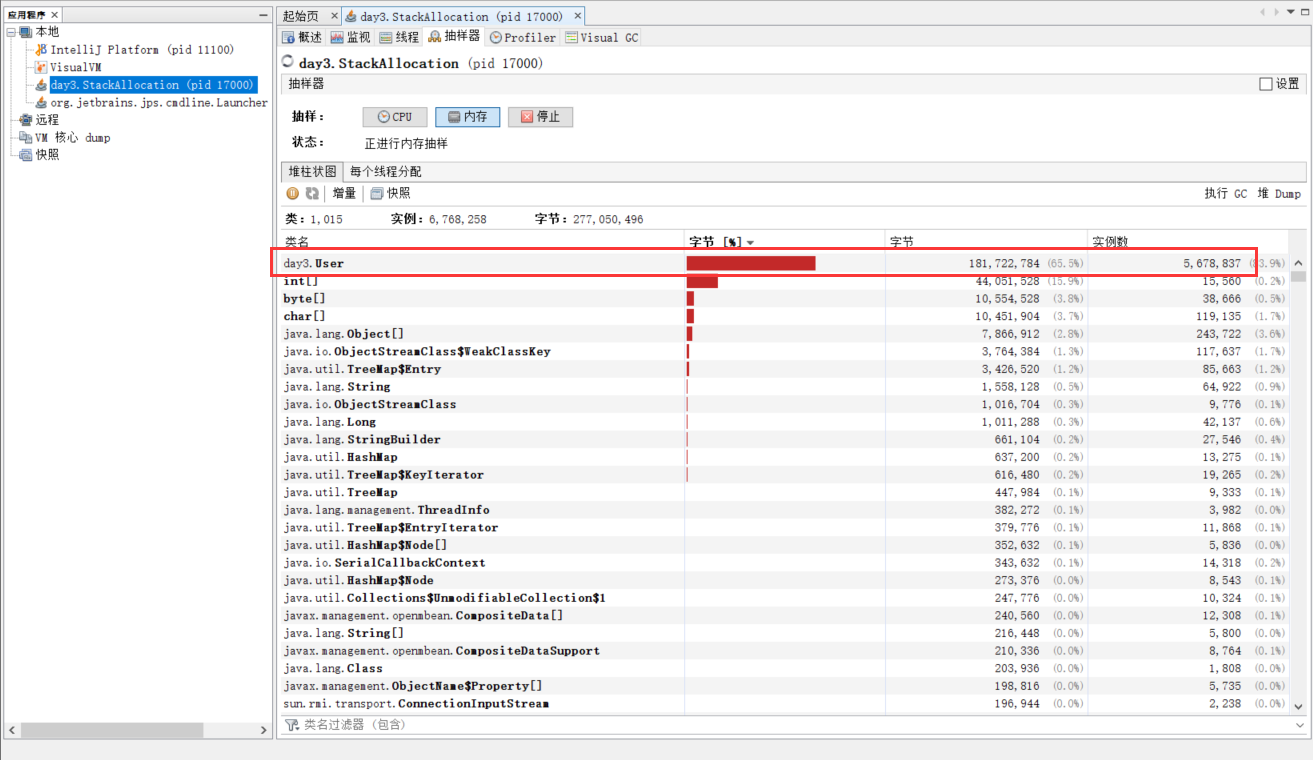Click 执行 GC link
Image resolution: width=1313 pixels, height=760 pixels.
pos(1226,194)
